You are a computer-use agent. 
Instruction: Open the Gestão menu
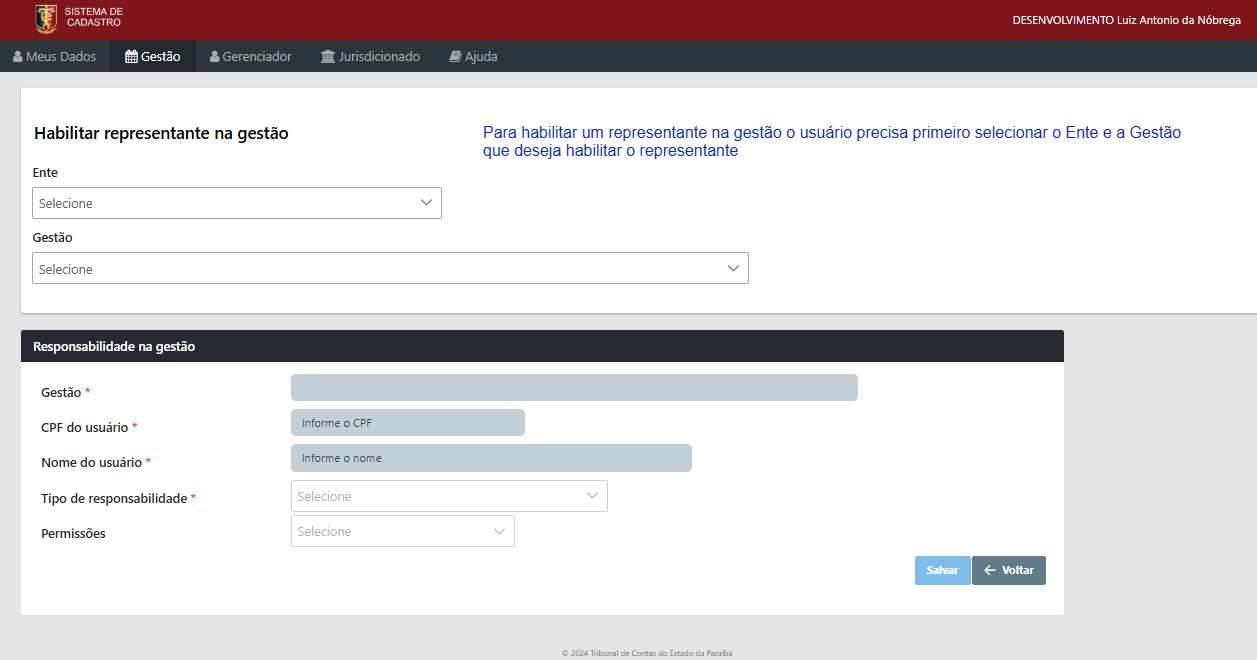153,57
